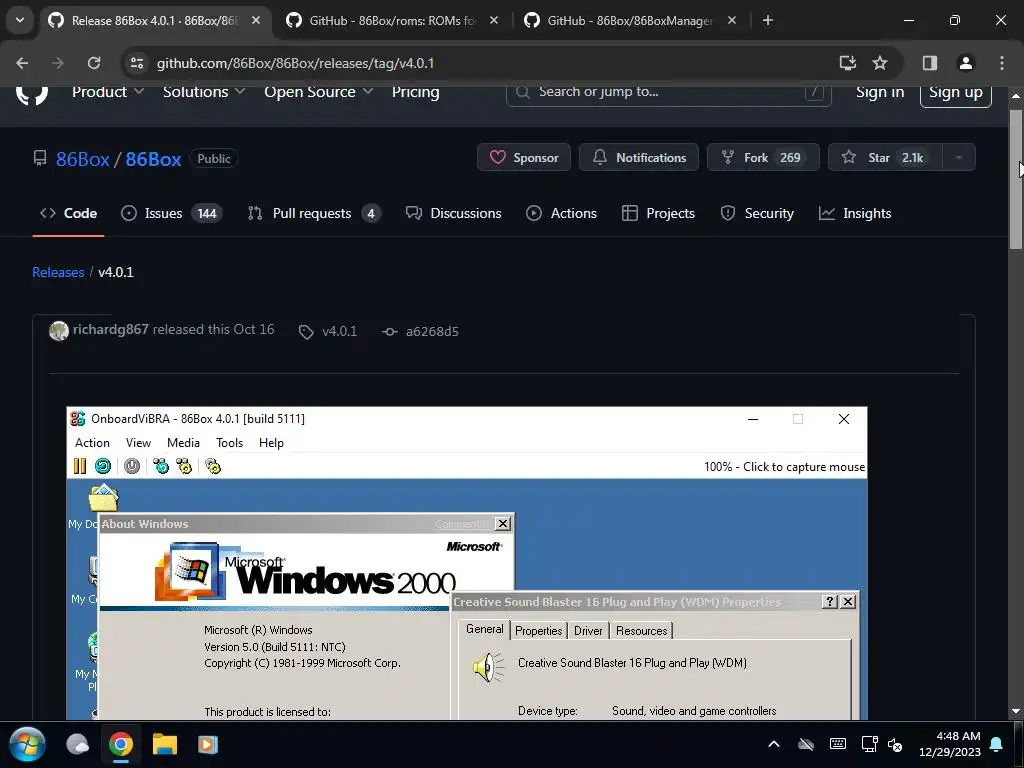Open File Explorer from taskbar
The width and height of the screenshot is (1024, 768).
click(165, 744)
